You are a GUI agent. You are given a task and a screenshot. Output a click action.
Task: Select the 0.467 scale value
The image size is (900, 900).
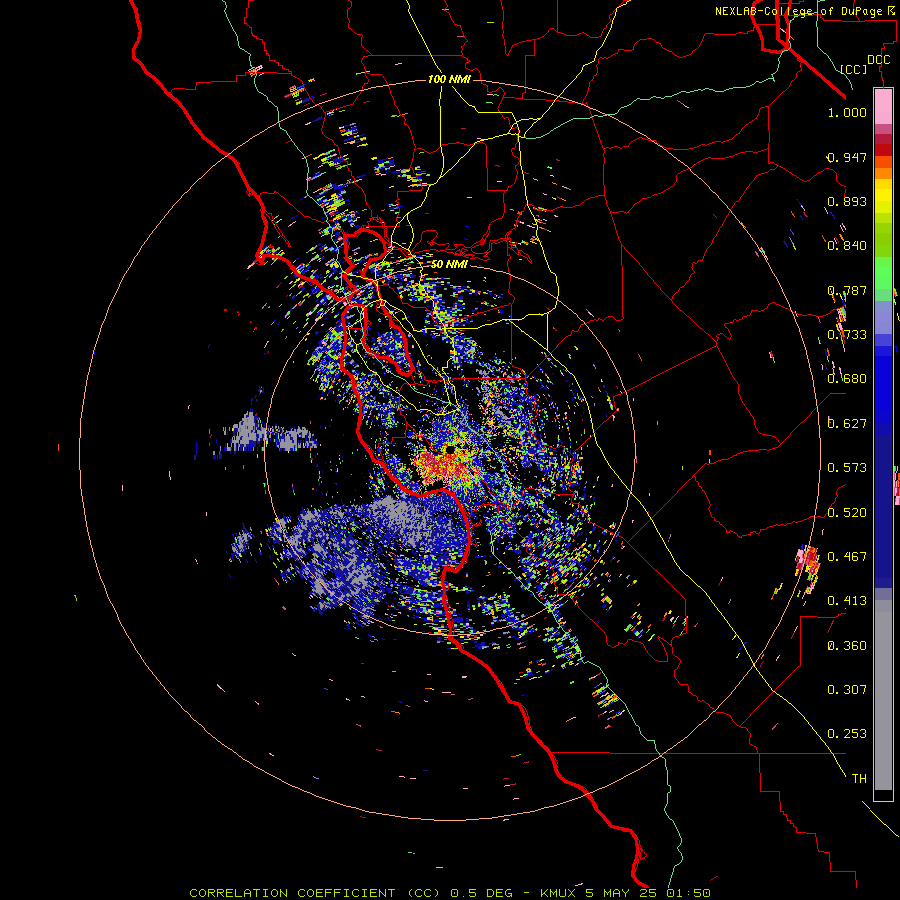coord(847,557)
